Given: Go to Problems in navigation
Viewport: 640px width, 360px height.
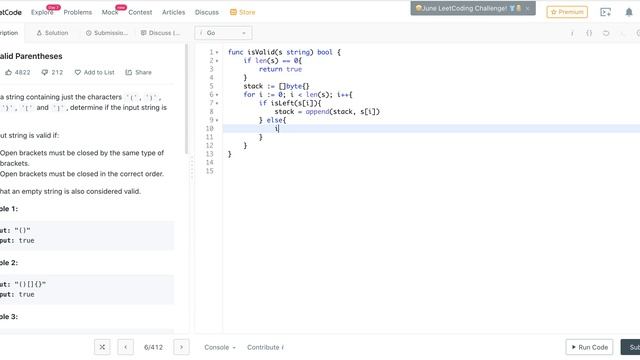Looking at the screenshot, I should [78, 12].
